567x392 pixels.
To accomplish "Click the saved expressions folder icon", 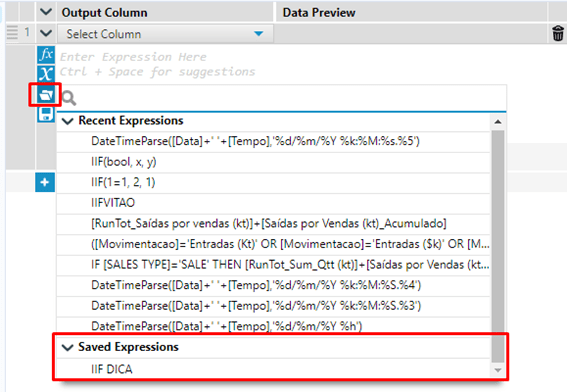I will (46, 95).
